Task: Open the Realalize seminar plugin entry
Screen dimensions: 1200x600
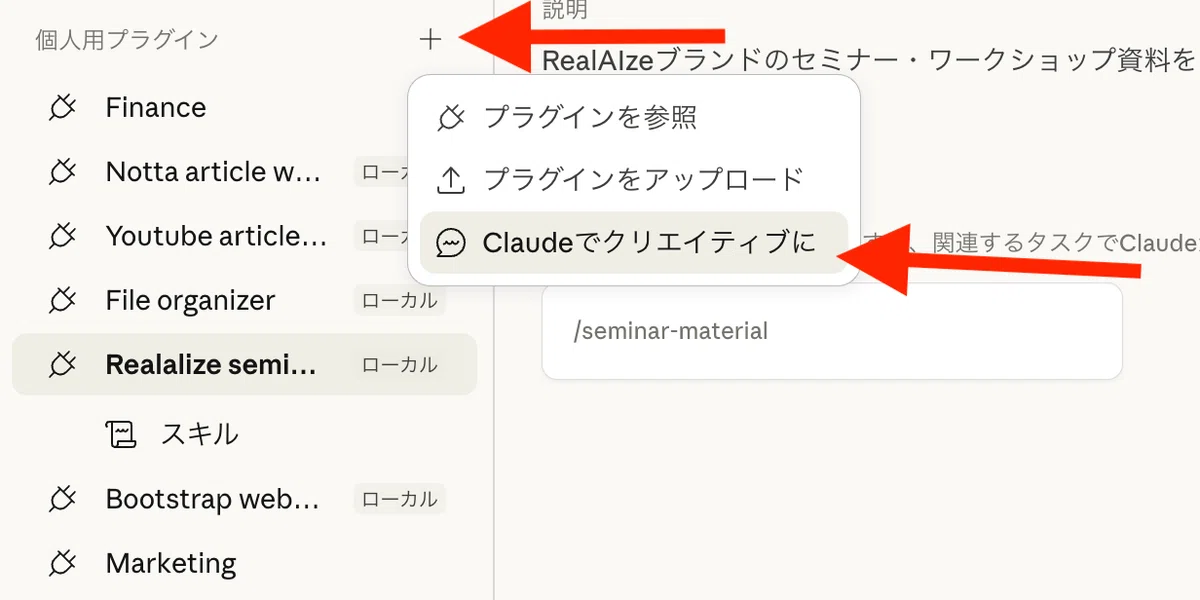Action: coord(244,365)
